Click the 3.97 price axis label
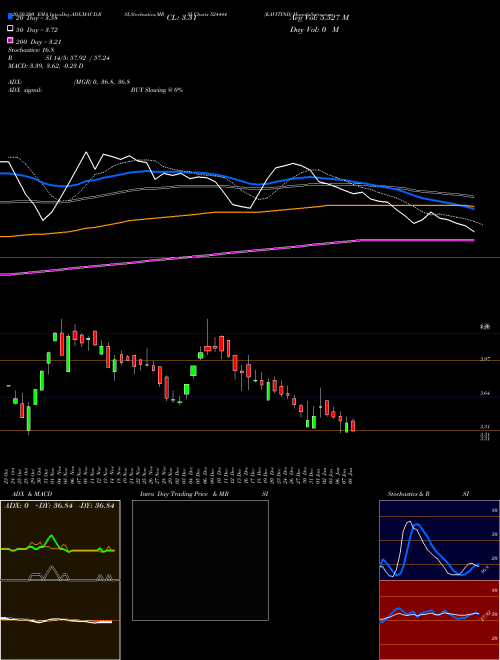This screenshot has height=660, width=500. click(485, 359)
